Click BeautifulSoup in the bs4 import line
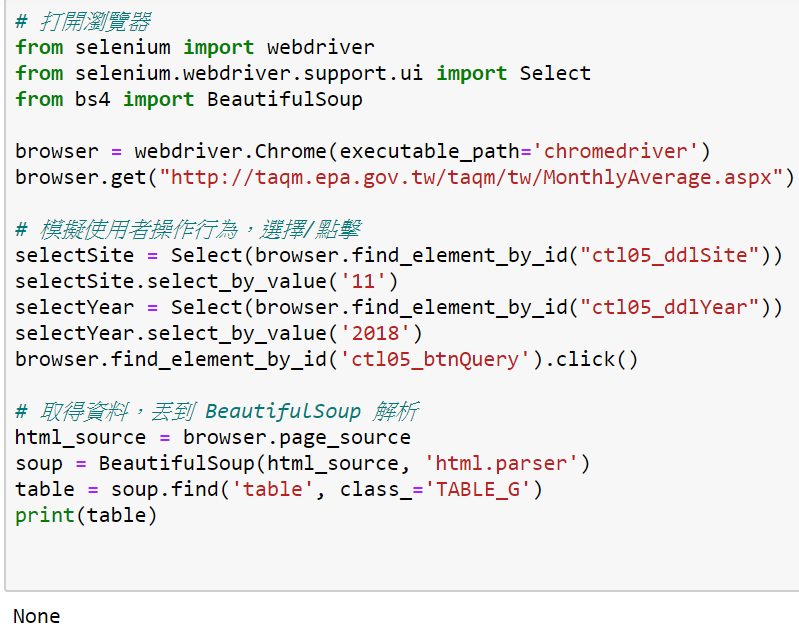The image size is (799, 633). pos(285,99)
